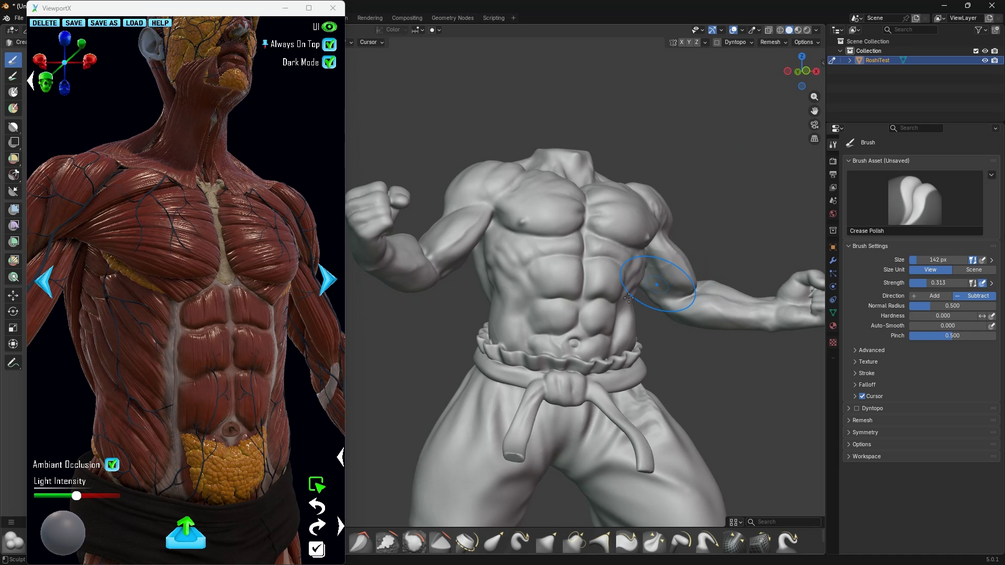1005x565 pixels.
Task: Expand RoshiTest in the outliner tree
Action: tap(850, 60)
